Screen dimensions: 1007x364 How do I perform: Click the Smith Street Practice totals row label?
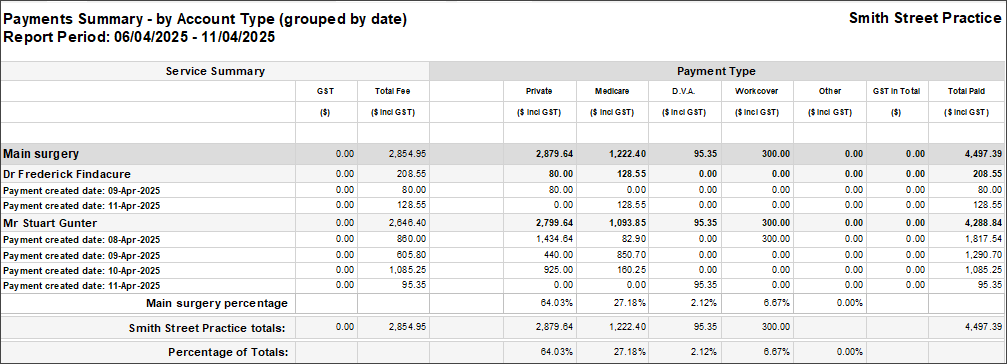[207, 328]
